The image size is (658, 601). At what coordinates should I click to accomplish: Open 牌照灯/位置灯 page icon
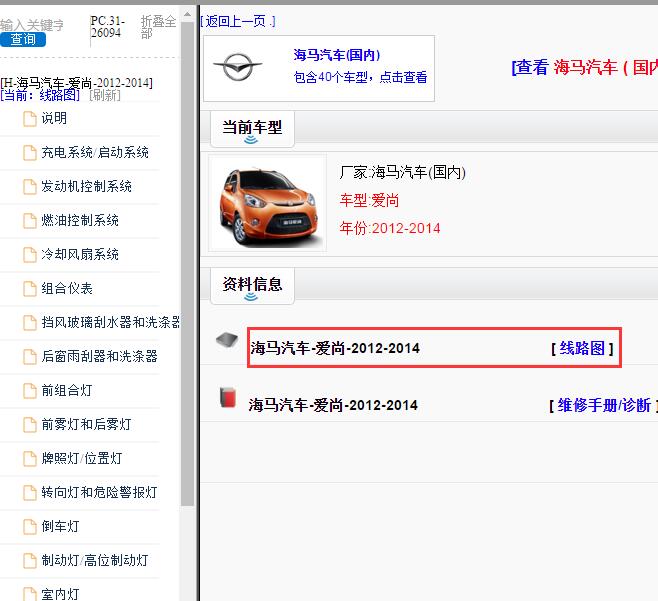click(x=29, y=459)
